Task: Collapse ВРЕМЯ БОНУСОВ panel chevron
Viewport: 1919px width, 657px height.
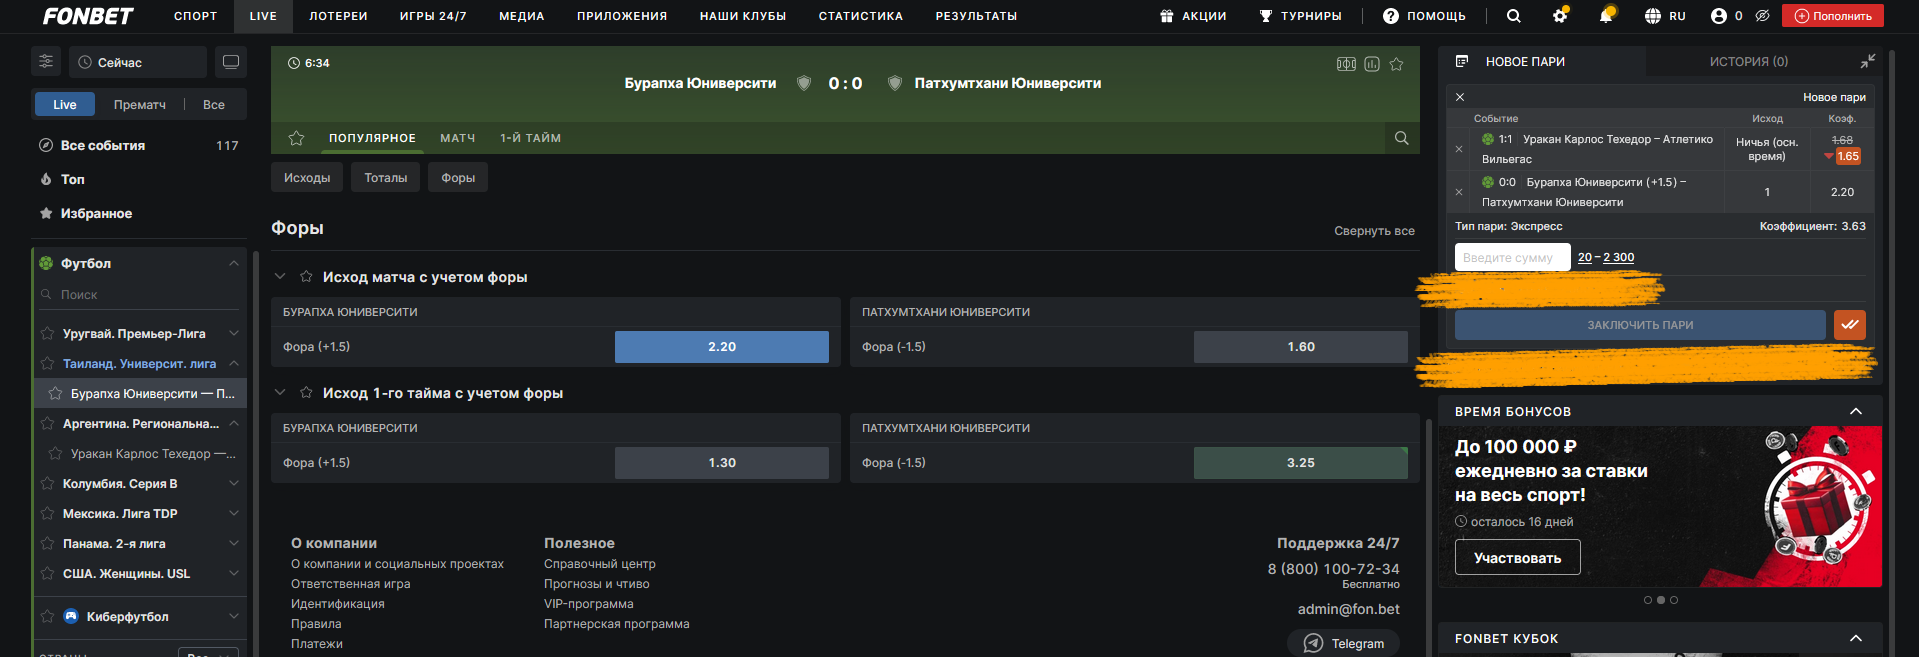Action: point(1856,411)
